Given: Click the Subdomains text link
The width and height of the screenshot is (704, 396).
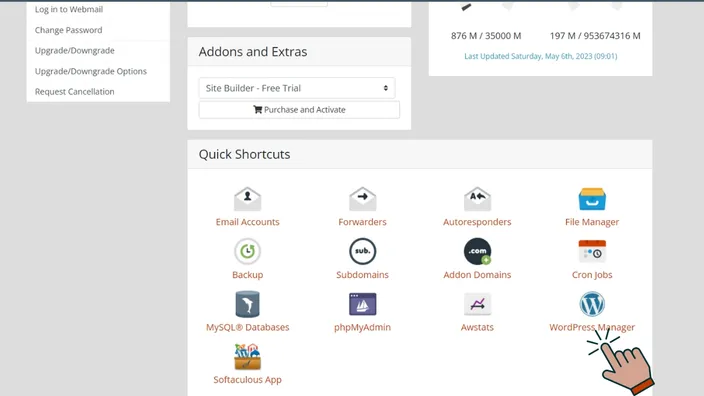Looking at the screenshot, I should point(362,275).
